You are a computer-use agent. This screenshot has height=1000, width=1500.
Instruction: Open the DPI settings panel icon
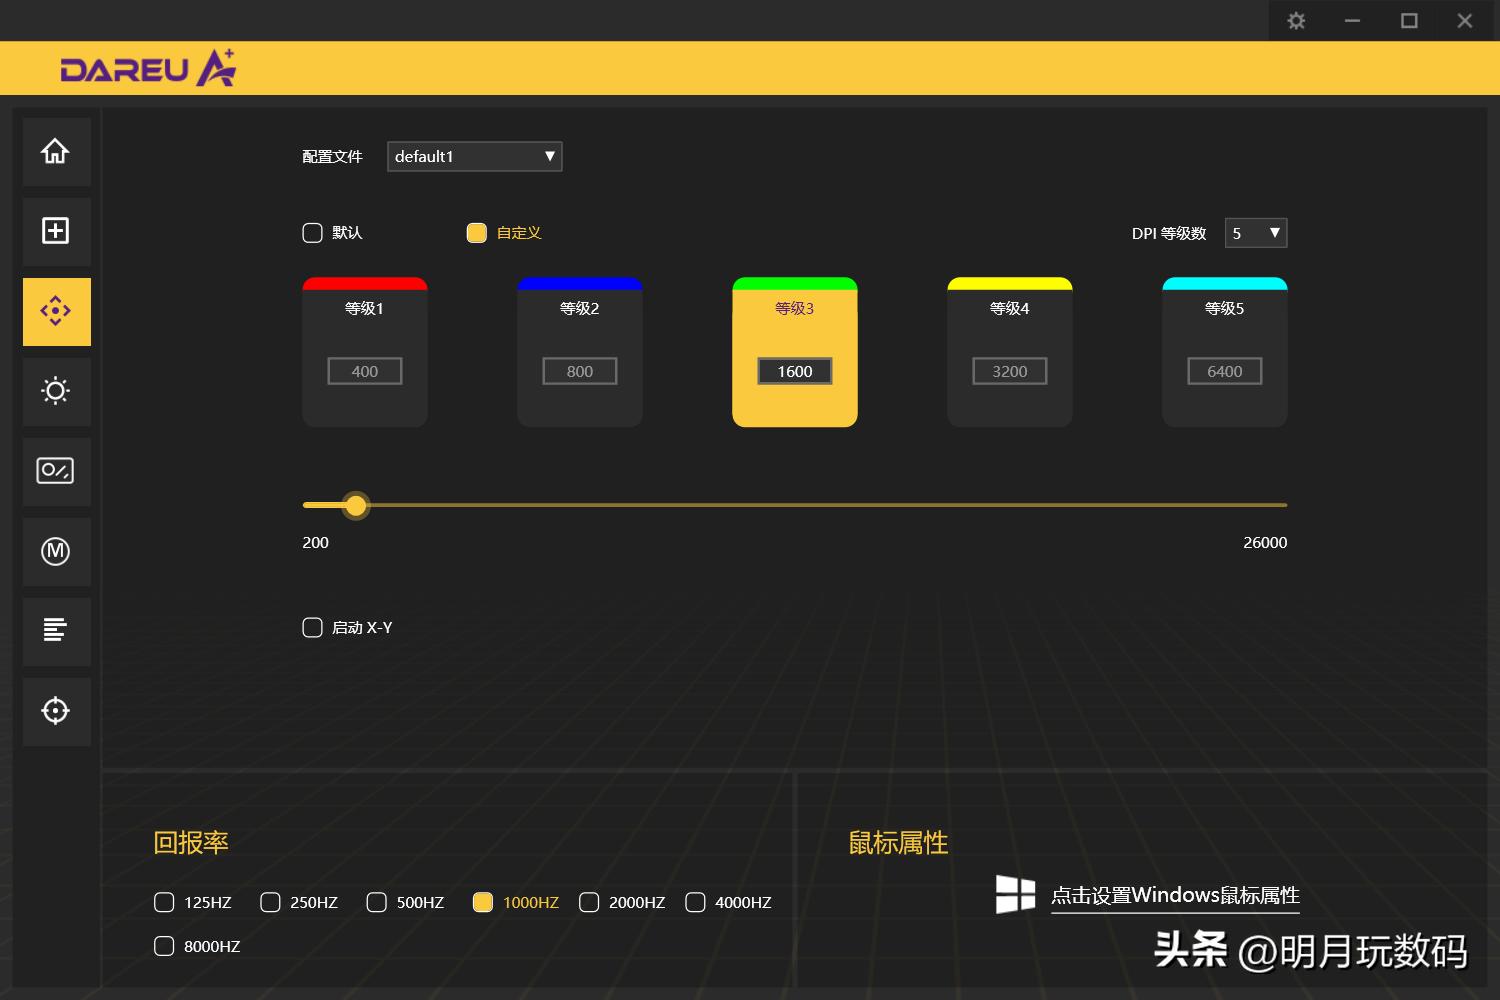56,311
